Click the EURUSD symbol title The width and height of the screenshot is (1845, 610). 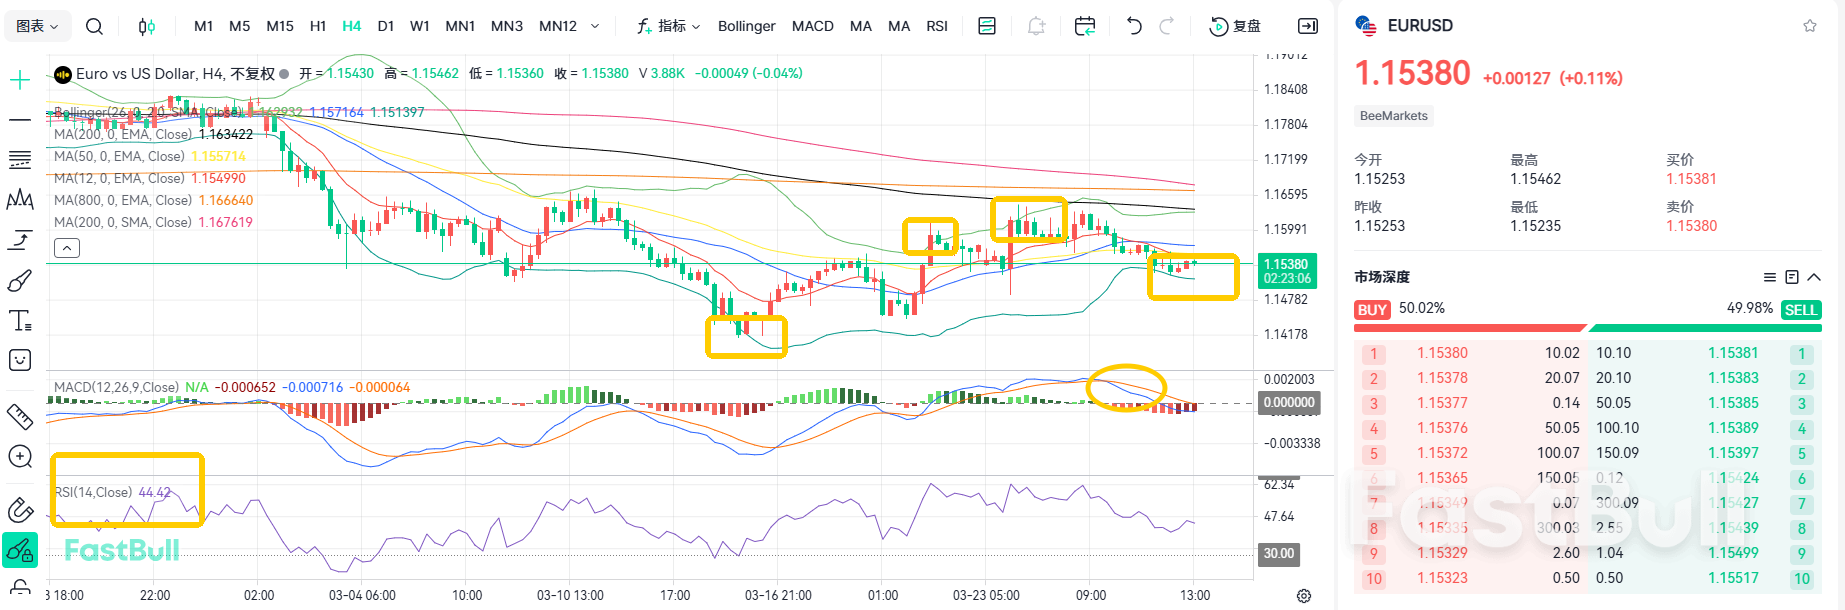[1420, 26]
